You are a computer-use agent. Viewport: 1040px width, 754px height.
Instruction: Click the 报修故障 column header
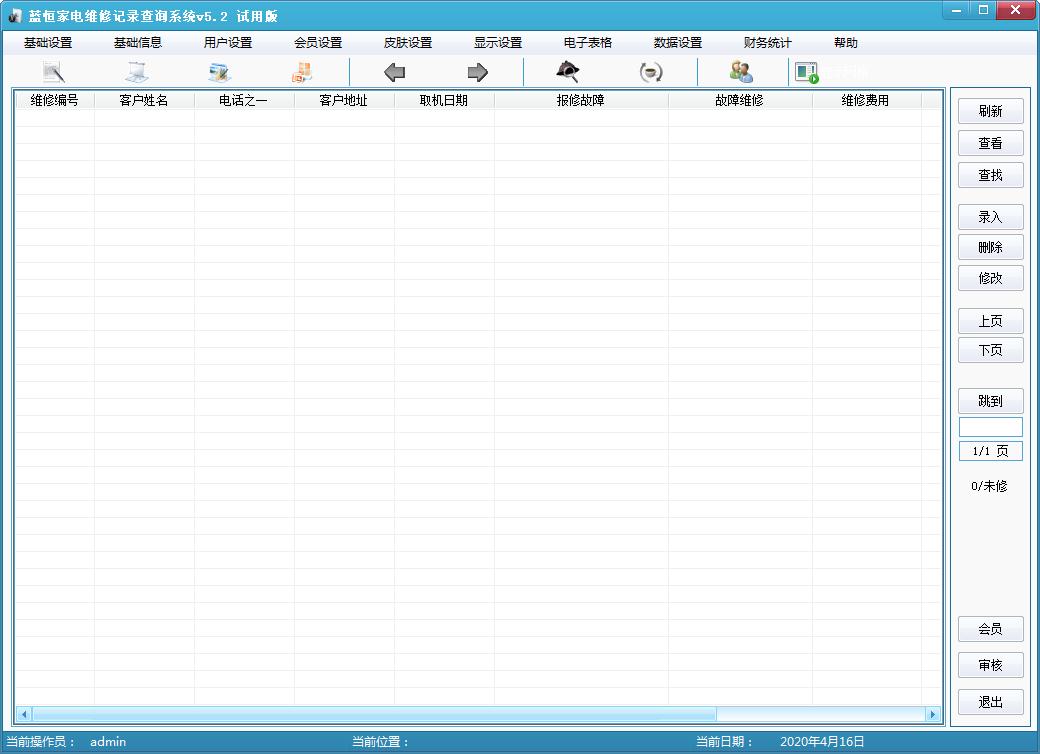pyautogui.click(x=581, y=100)
